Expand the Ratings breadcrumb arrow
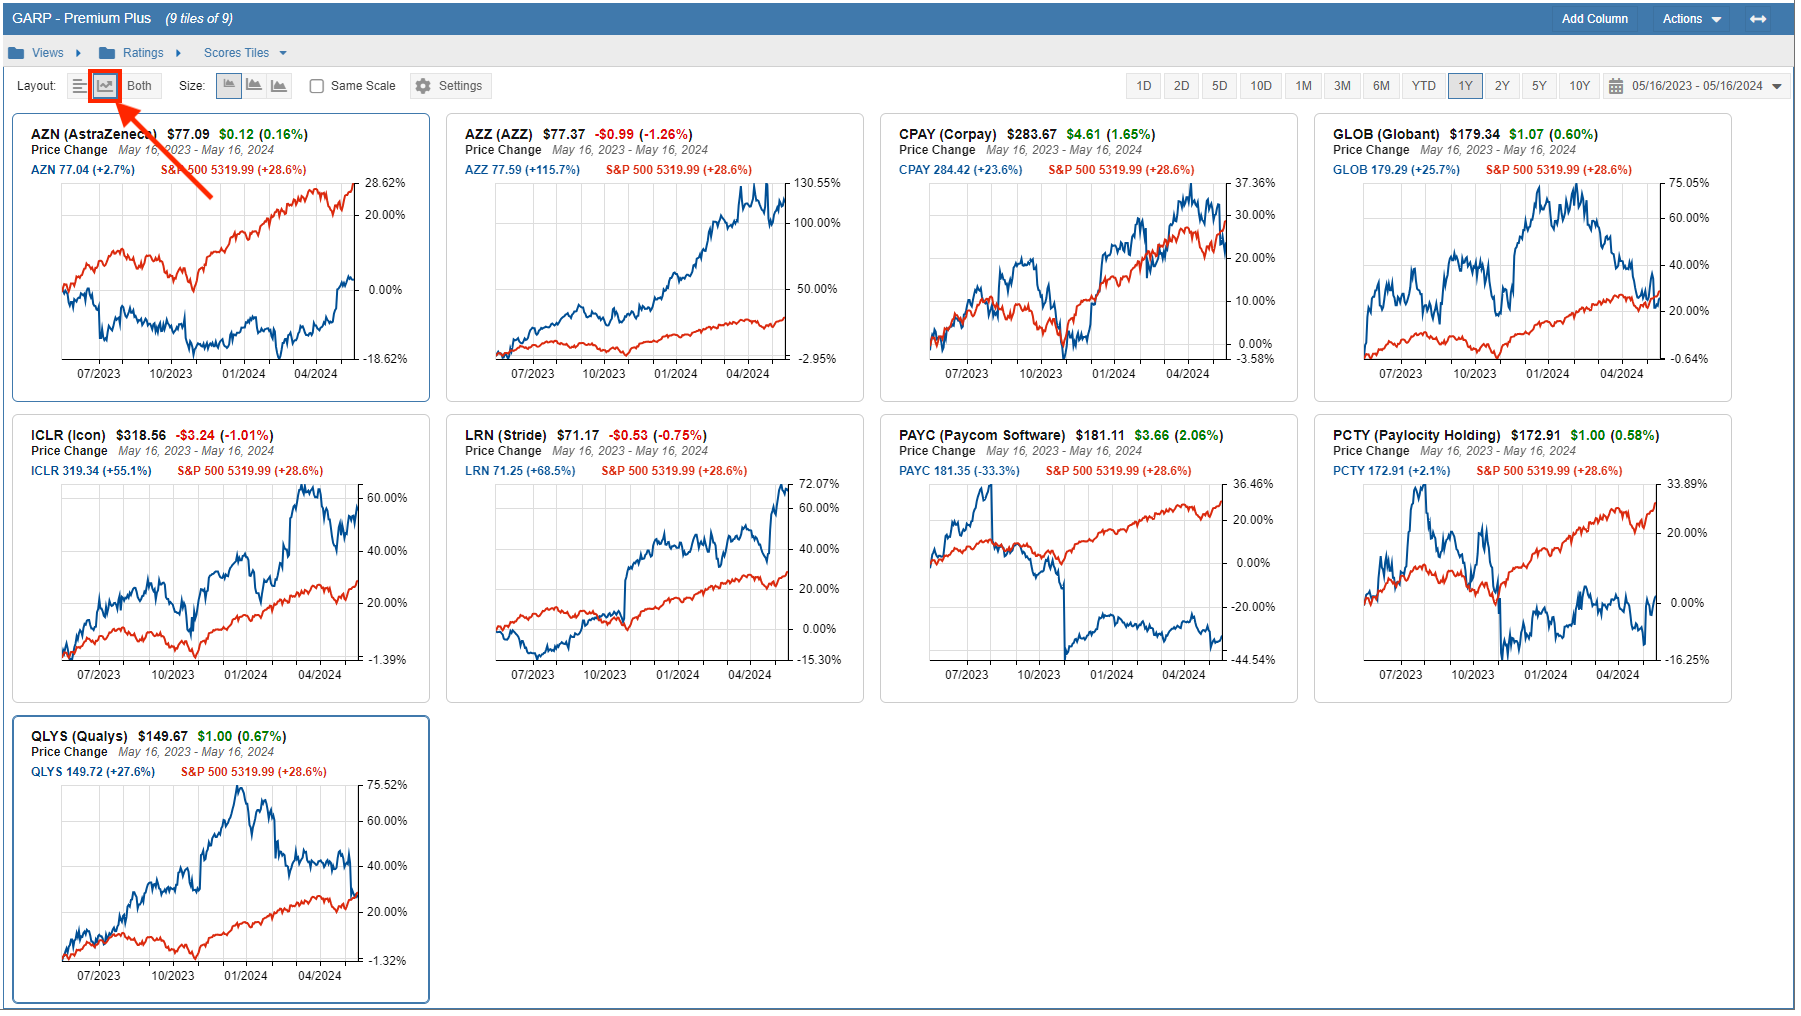The height and width of the screenshot is (1016, 1801). [178, 53]
